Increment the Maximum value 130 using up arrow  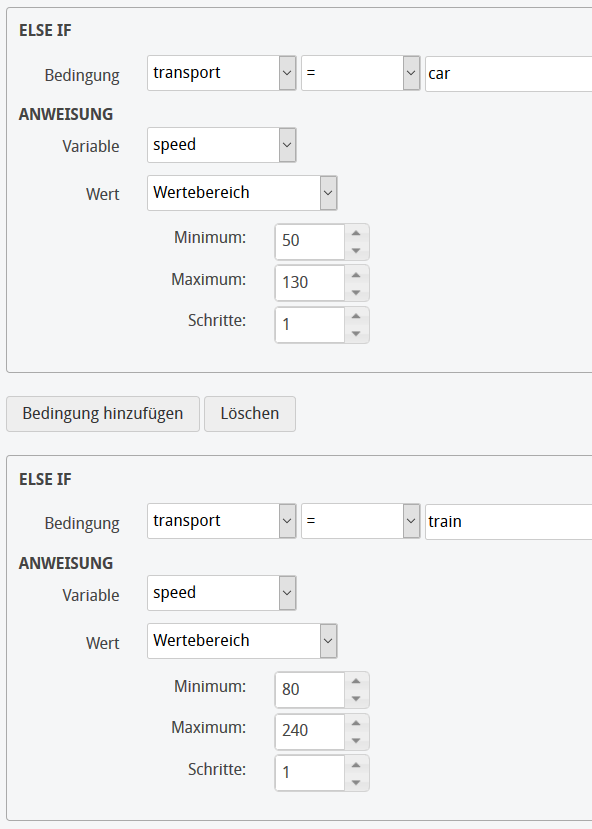(358, 276)
